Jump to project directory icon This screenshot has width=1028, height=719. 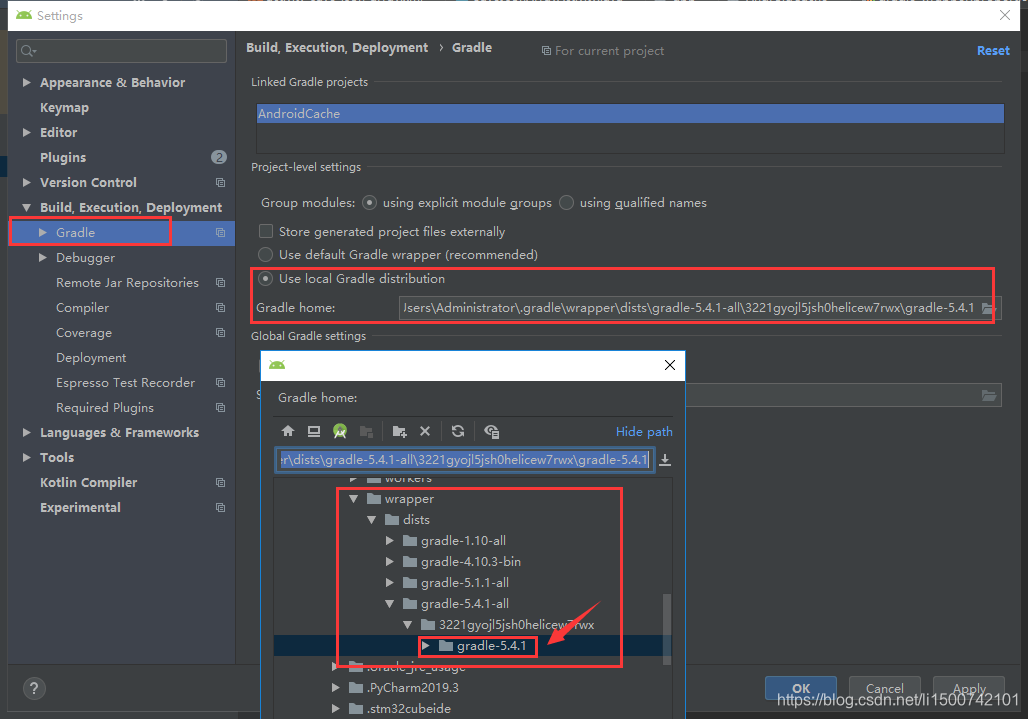point(340,431)
